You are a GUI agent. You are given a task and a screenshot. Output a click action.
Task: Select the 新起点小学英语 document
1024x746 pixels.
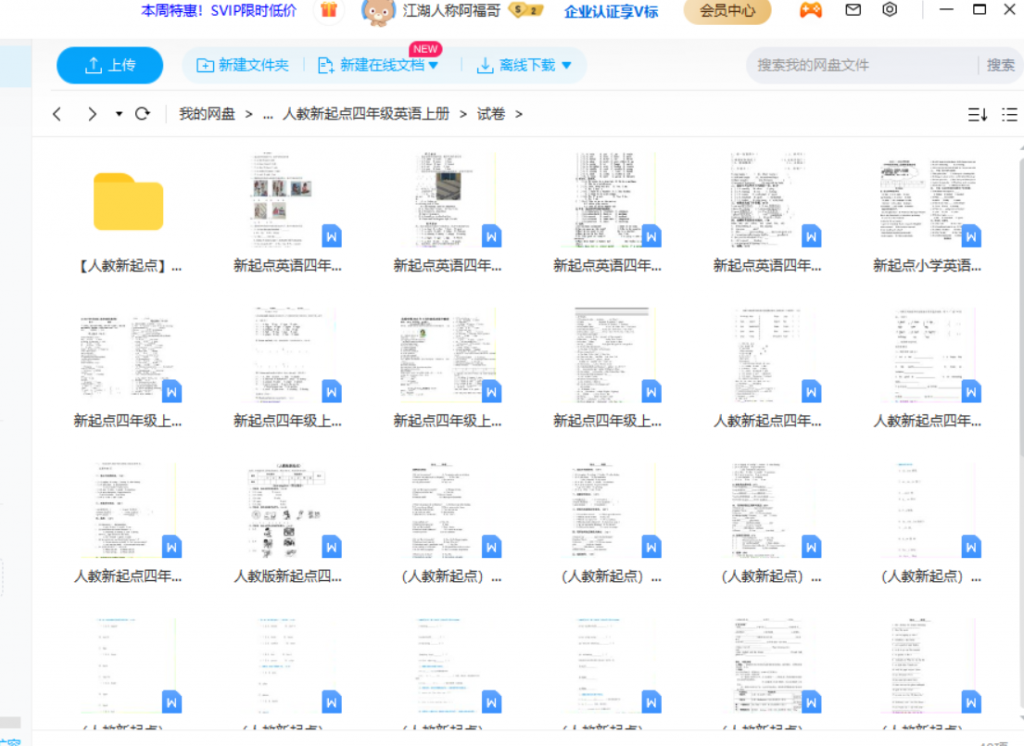(927, 213)
